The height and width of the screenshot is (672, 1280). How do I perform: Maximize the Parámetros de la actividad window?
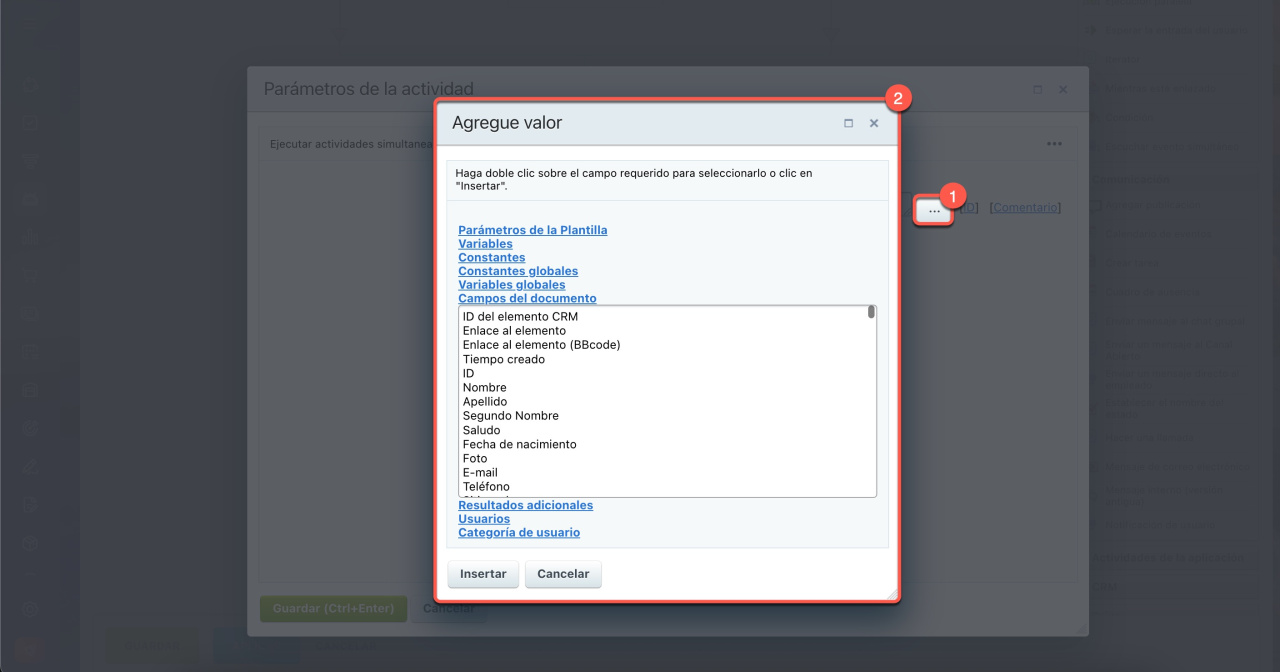tap(1037, 89)
